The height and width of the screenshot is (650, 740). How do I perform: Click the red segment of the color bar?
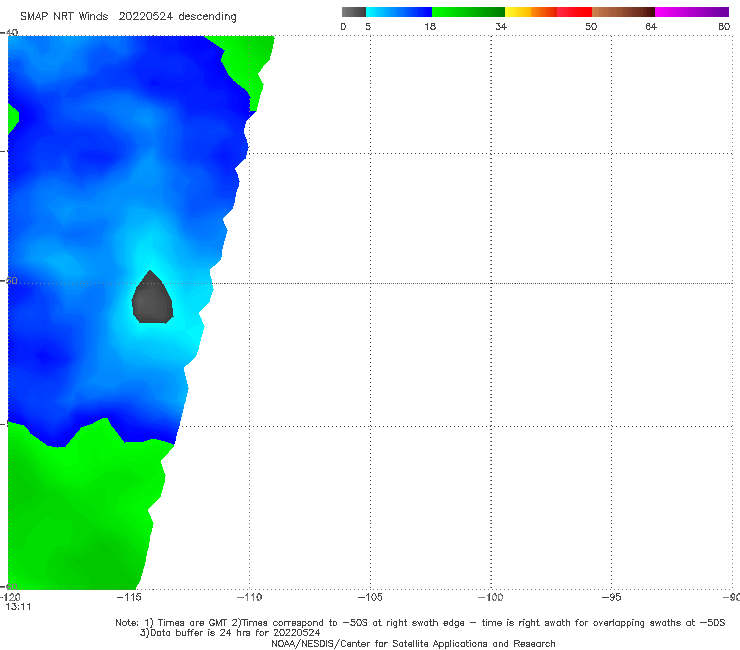pos(574,12)
